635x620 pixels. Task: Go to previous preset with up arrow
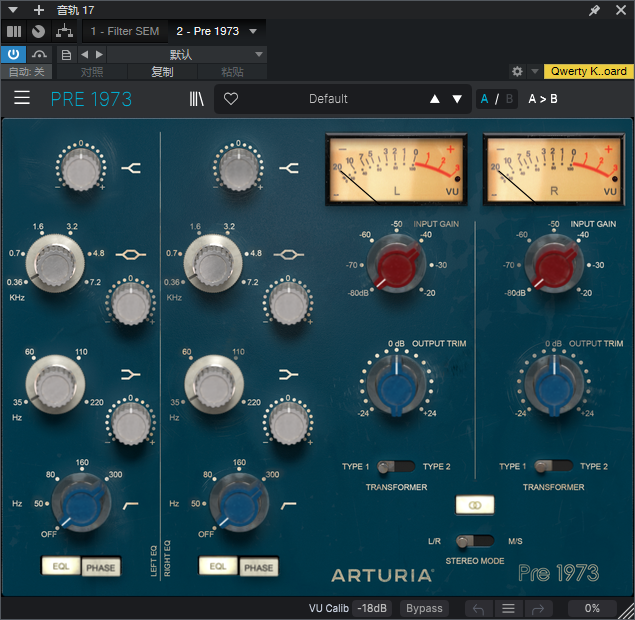(x=435, y=99)
